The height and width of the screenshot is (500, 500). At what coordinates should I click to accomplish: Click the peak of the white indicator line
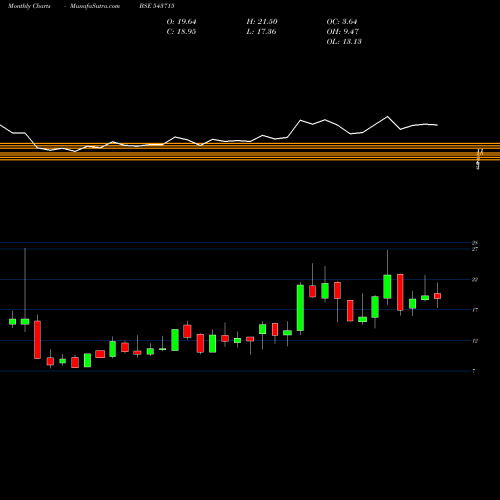[387, 116]
